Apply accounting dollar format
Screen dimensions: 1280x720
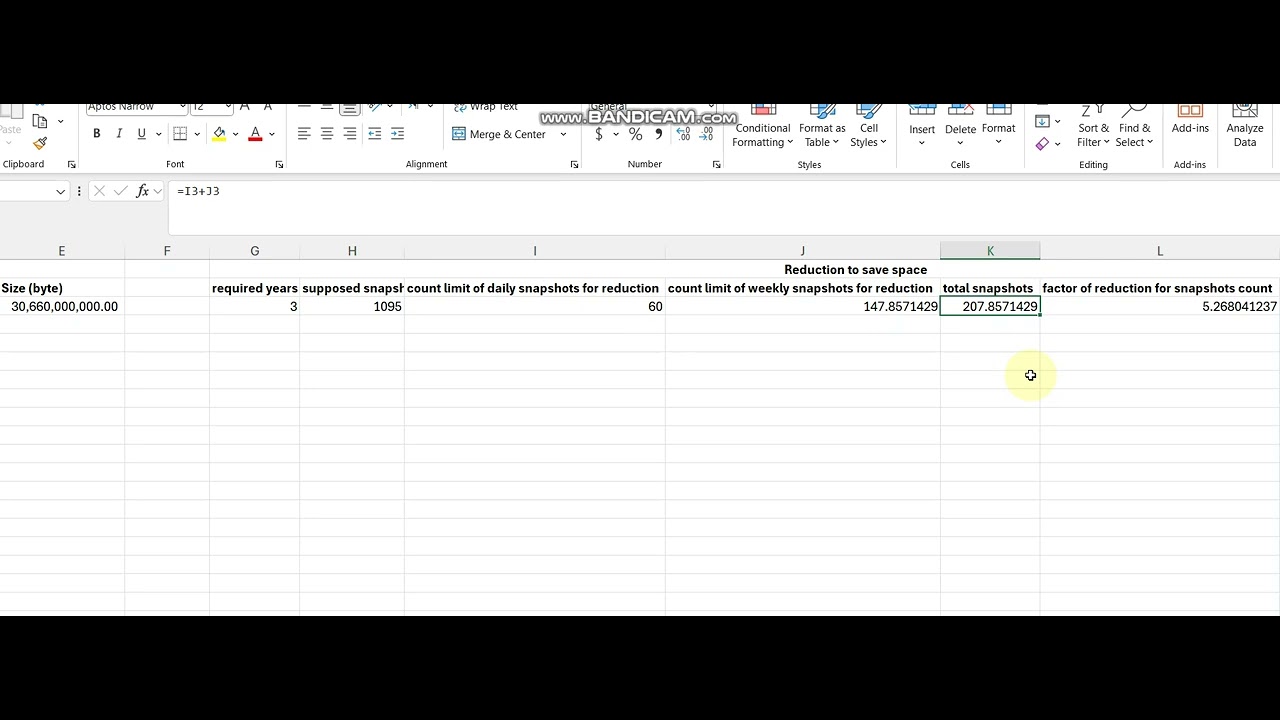click(599, 134)
